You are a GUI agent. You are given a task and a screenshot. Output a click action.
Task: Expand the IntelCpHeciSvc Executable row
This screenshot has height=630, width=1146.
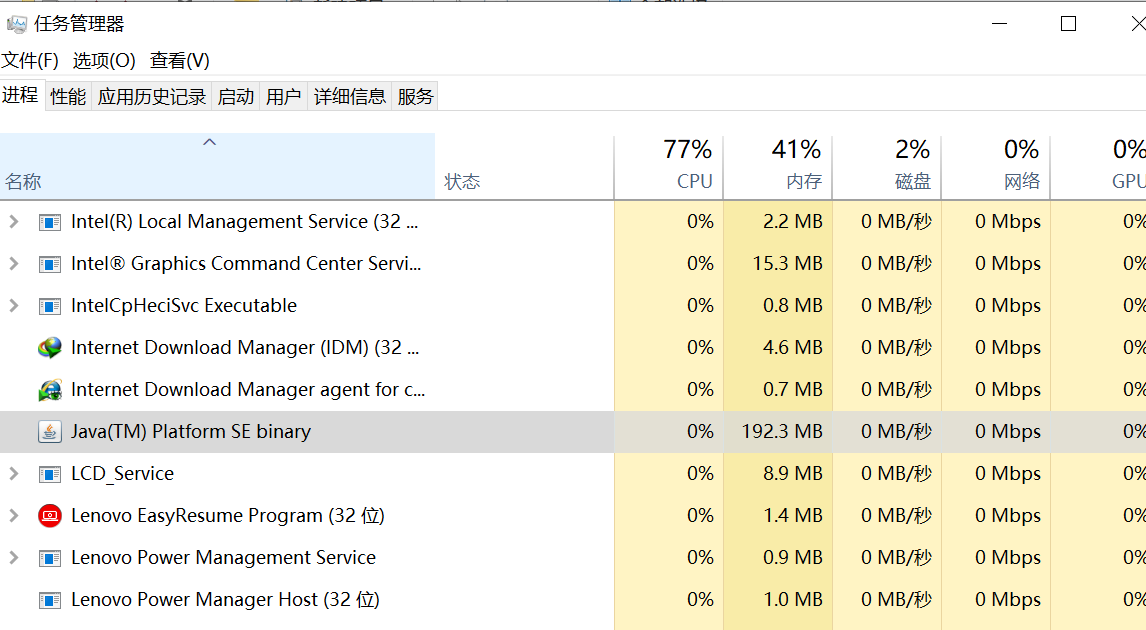(x=14, y=305)
